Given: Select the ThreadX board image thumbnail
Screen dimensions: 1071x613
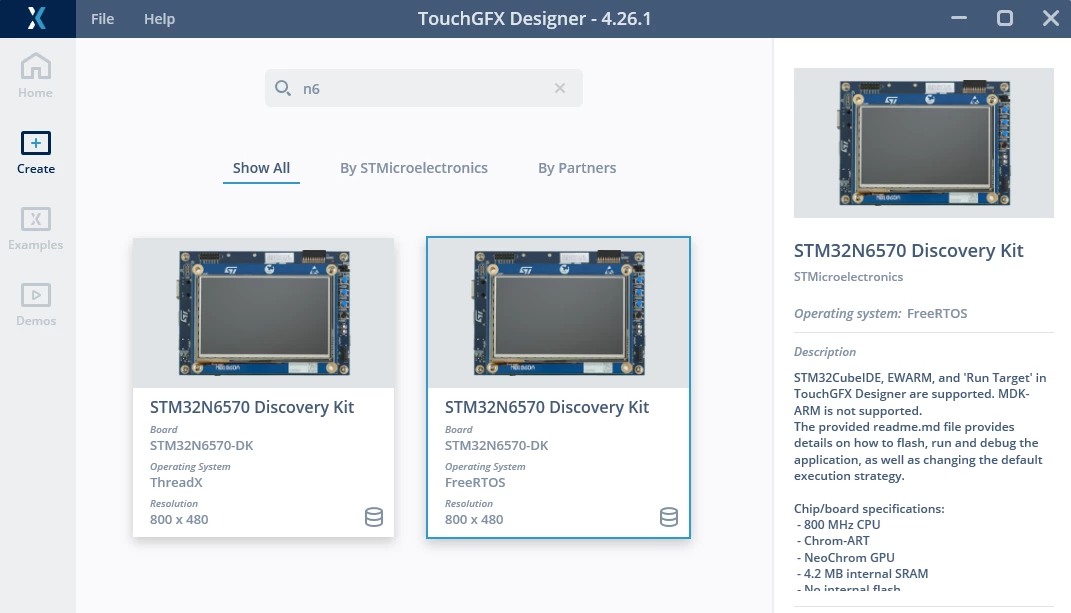Looking at the screenshot, I should click(264, 313).
